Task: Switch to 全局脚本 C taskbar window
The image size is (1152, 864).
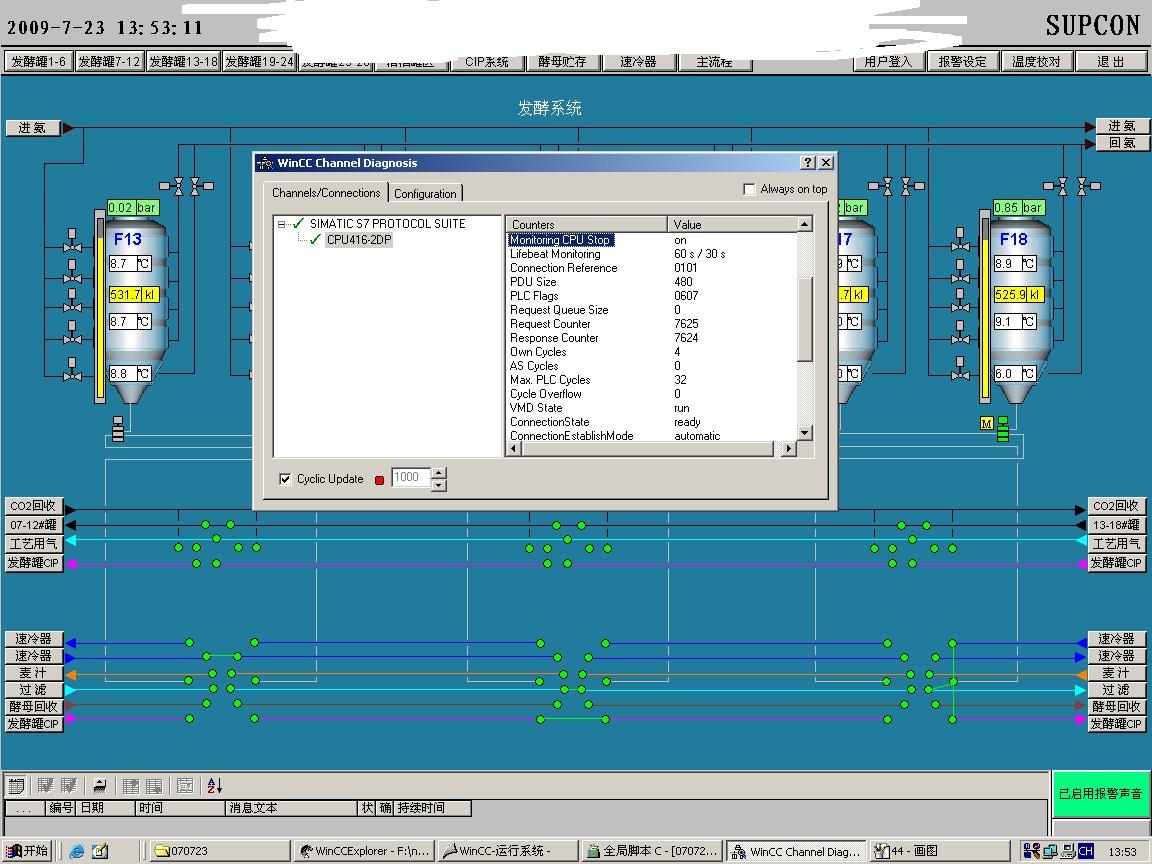Action: [x=651, y=851]
